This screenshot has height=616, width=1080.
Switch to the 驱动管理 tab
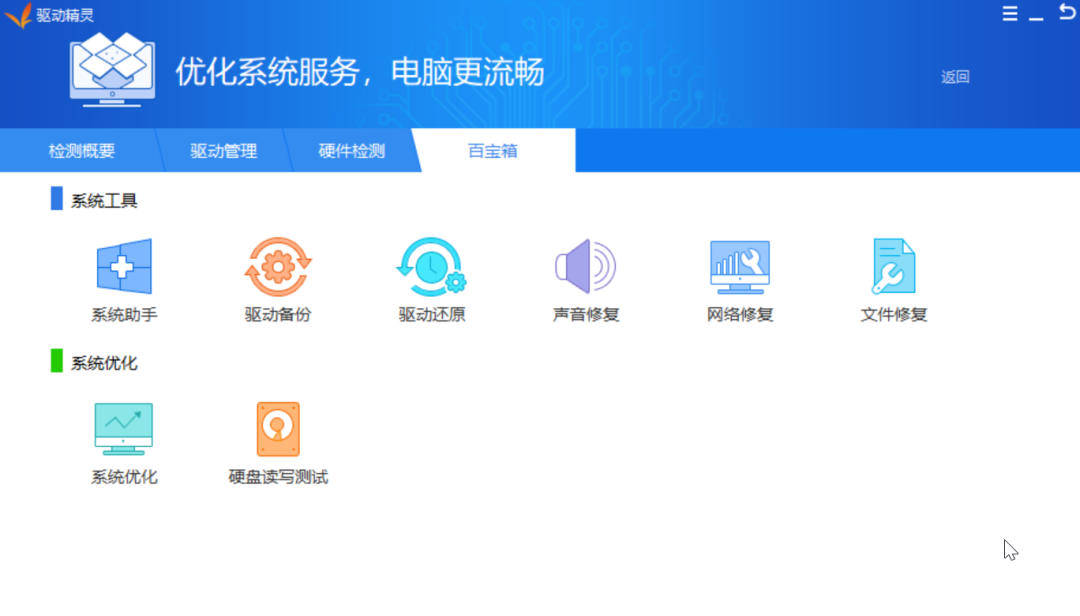click(223, 151)
